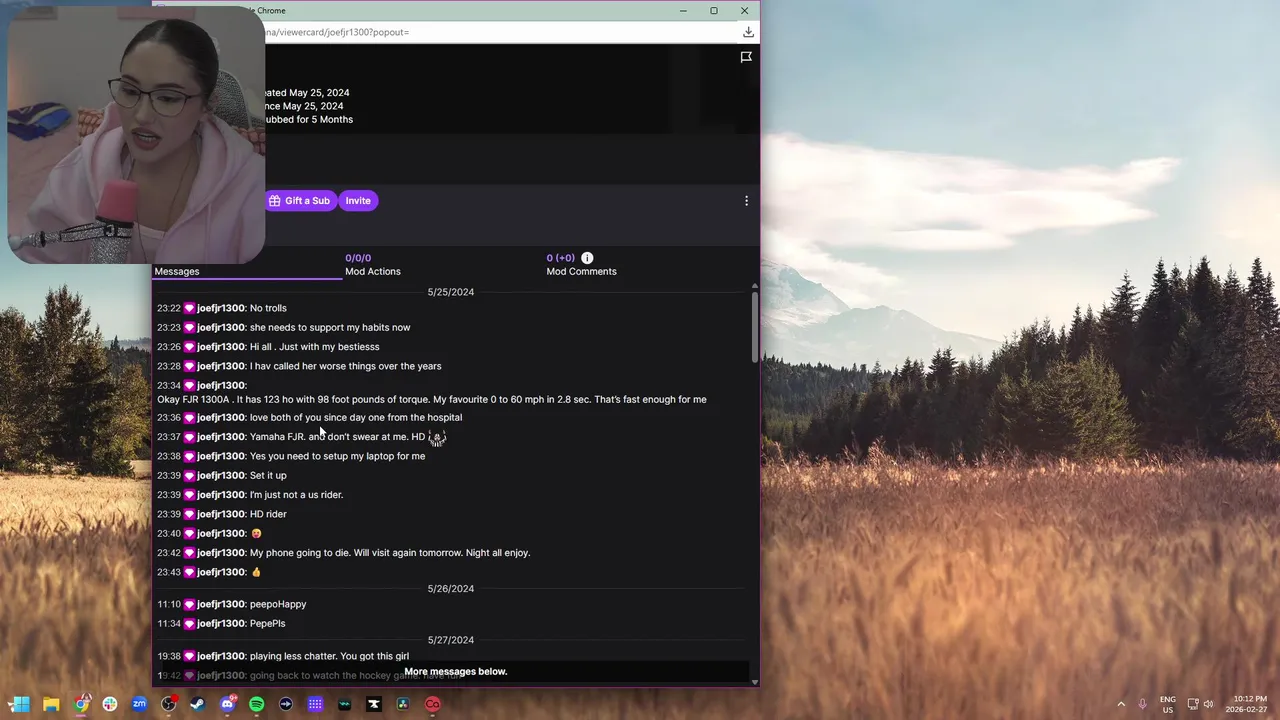Open File Explorer from the taskbar
Image resolution: width=1280 pixels, height=720 pixels.
point(51,704)
